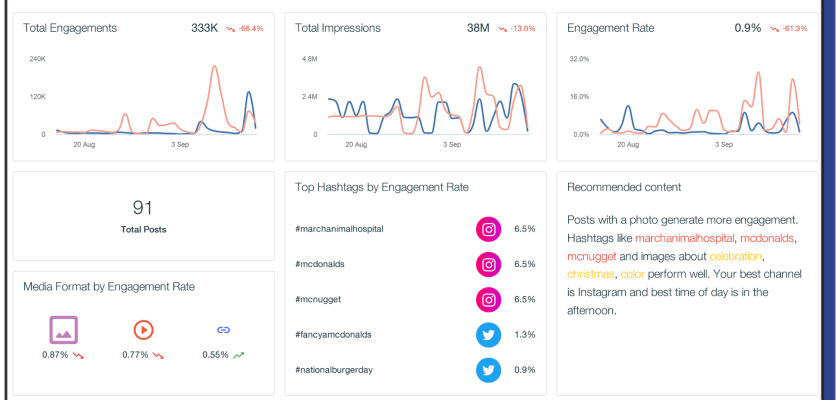Viewport: 840px width, 400px height.
Task: Click the #nationalburgerday hashtag row label
Action: (x=334, y=371)
